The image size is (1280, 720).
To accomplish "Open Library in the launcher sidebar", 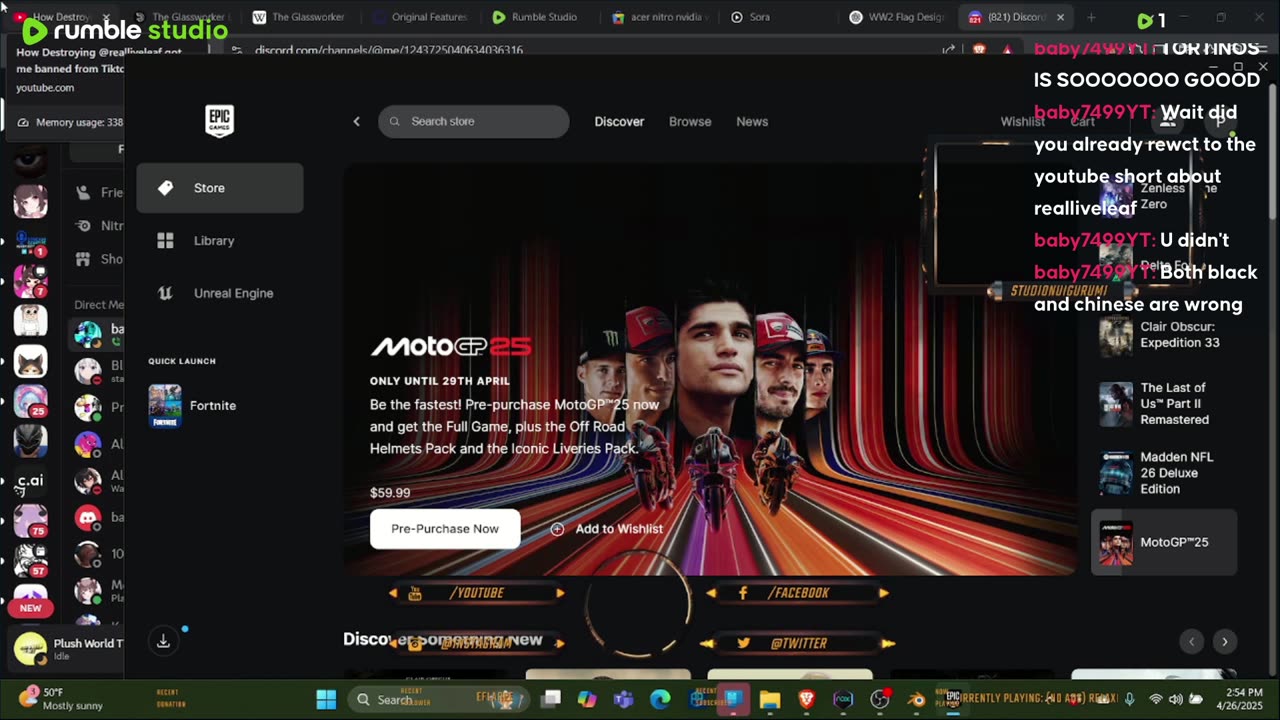I will (x=220, y=241).
